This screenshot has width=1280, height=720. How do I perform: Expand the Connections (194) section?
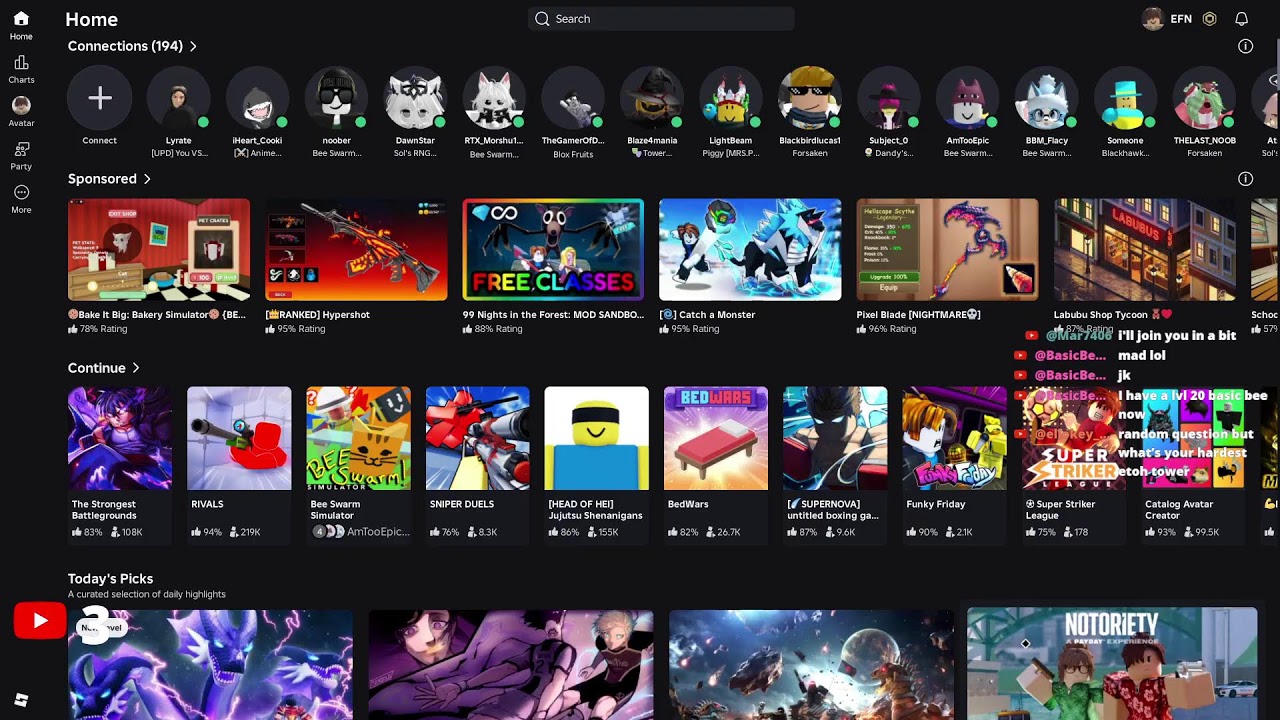(132, 46)
